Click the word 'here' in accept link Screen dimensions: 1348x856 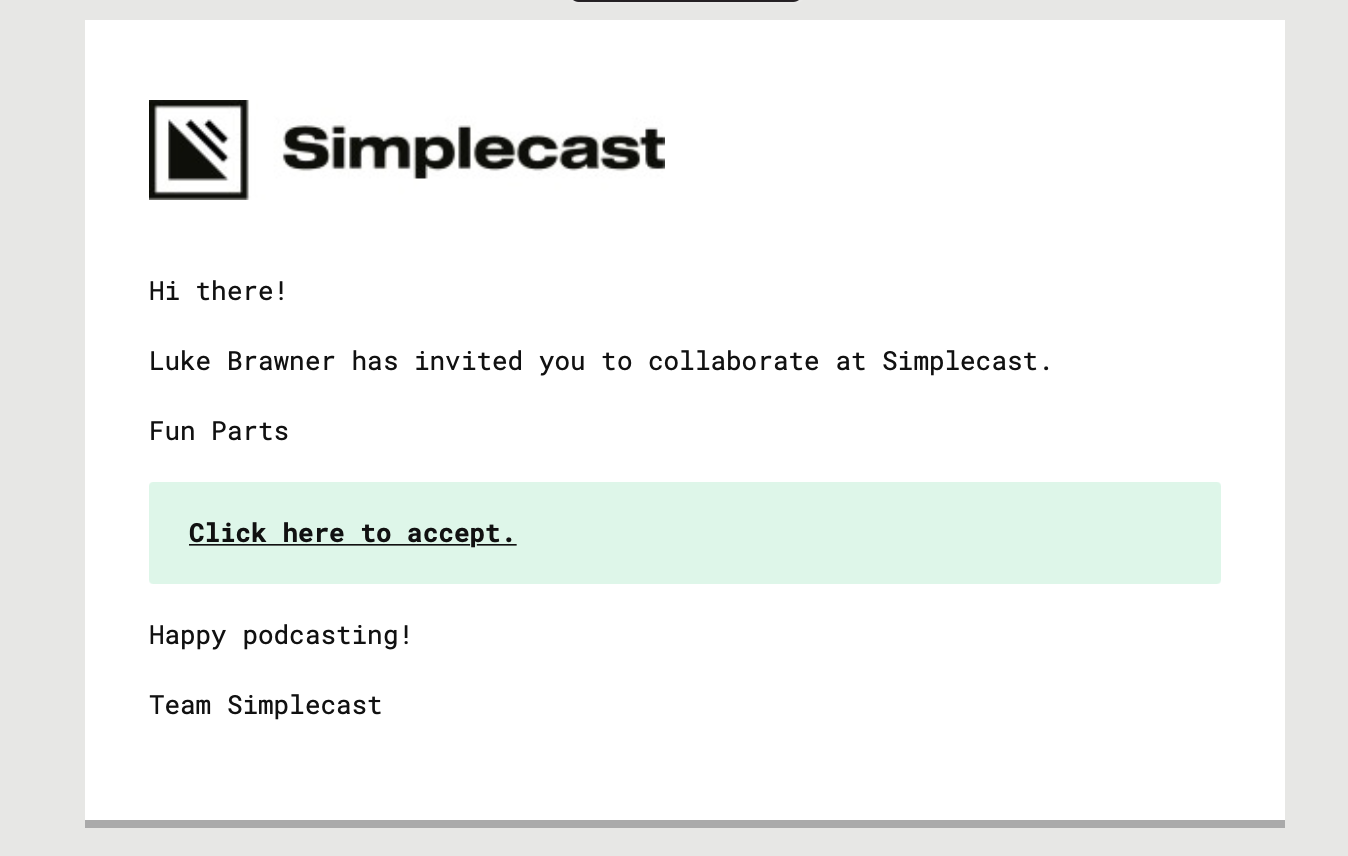click(x=313, y=533)
